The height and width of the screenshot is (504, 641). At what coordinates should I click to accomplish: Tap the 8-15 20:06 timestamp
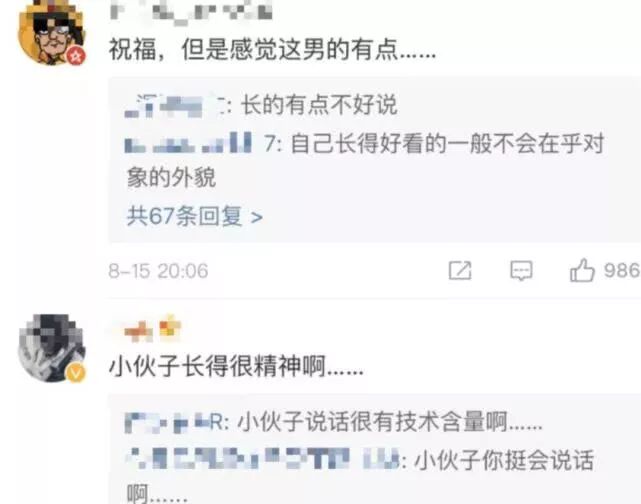click(158, 271)
